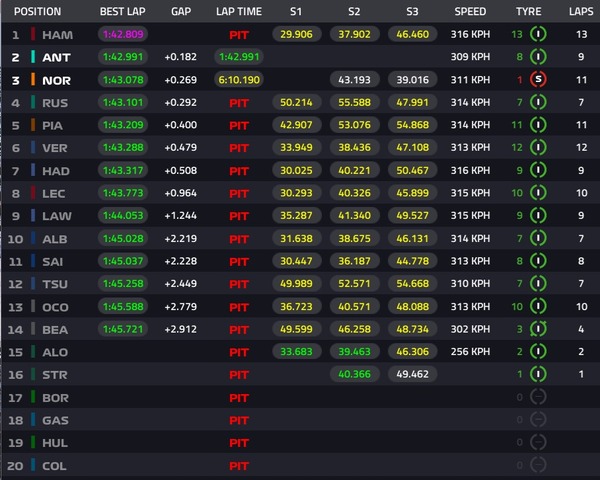This screenshot has width=600, height=480.
Task: Click HAM's purple best lap 1:42.809
Action: coord(122,34)
